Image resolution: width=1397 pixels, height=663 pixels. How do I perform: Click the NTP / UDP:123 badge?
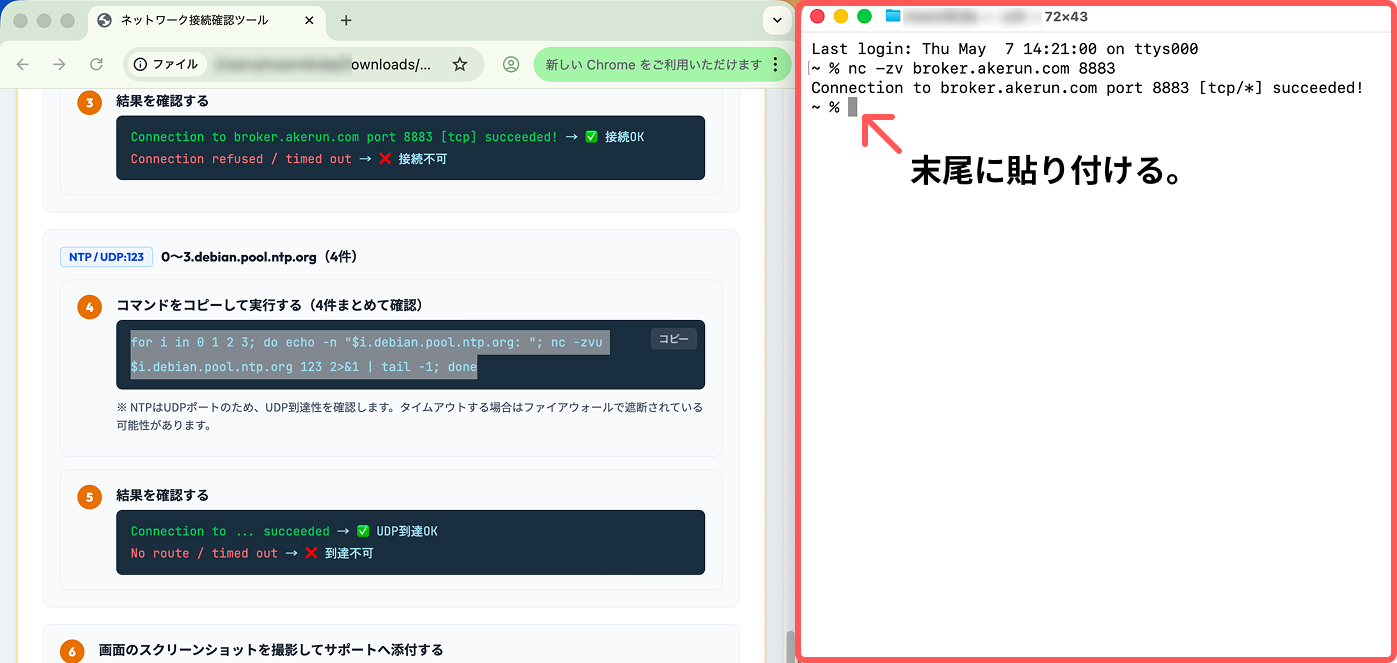pos(106,257)
